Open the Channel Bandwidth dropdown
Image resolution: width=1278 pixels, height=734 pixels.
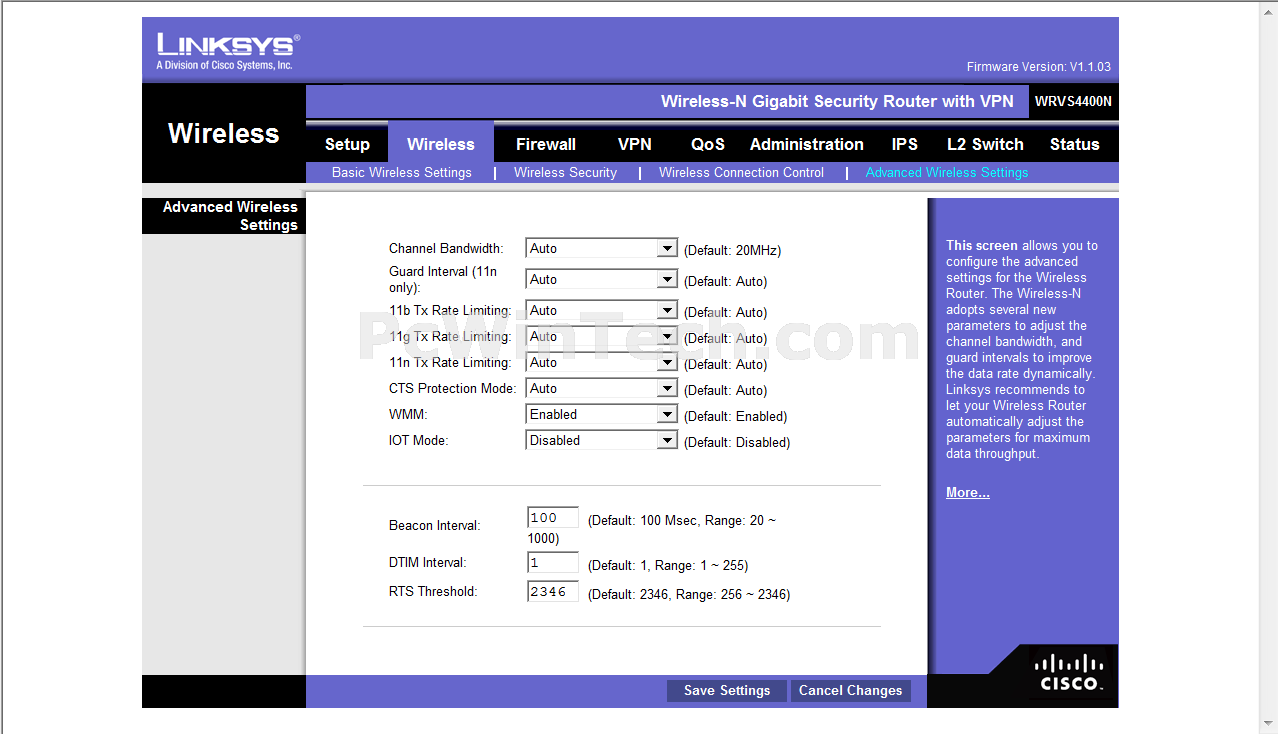coord(602,249)
